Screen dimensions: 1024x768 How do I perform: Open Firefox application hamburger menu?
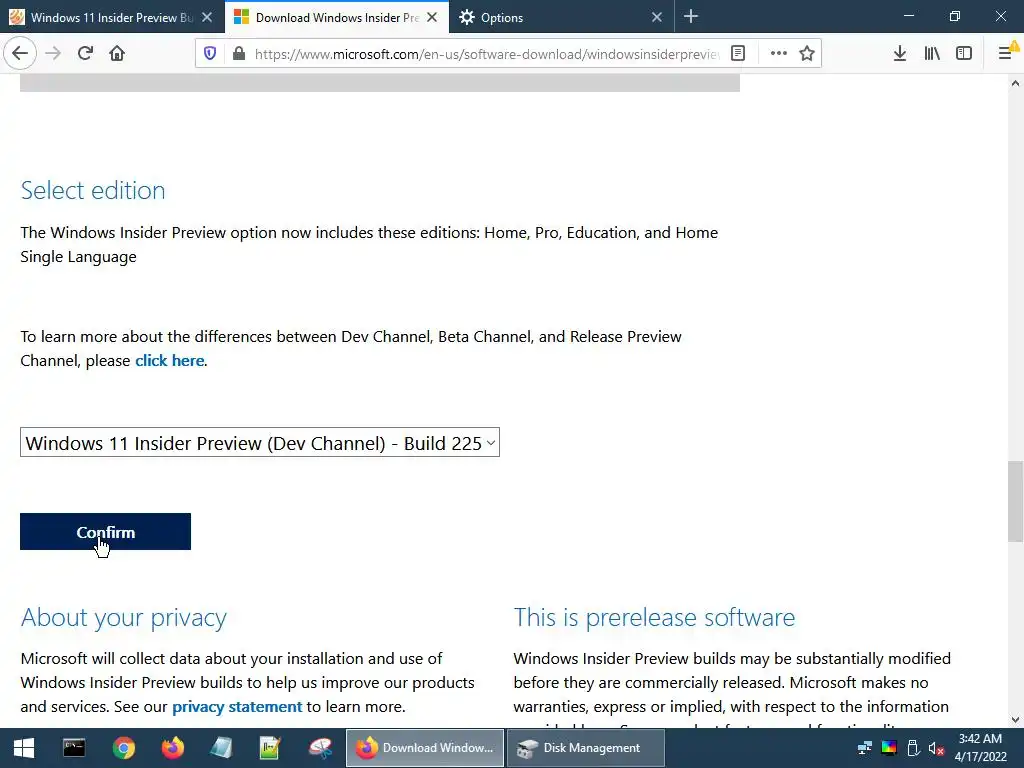coord(1006,54)
